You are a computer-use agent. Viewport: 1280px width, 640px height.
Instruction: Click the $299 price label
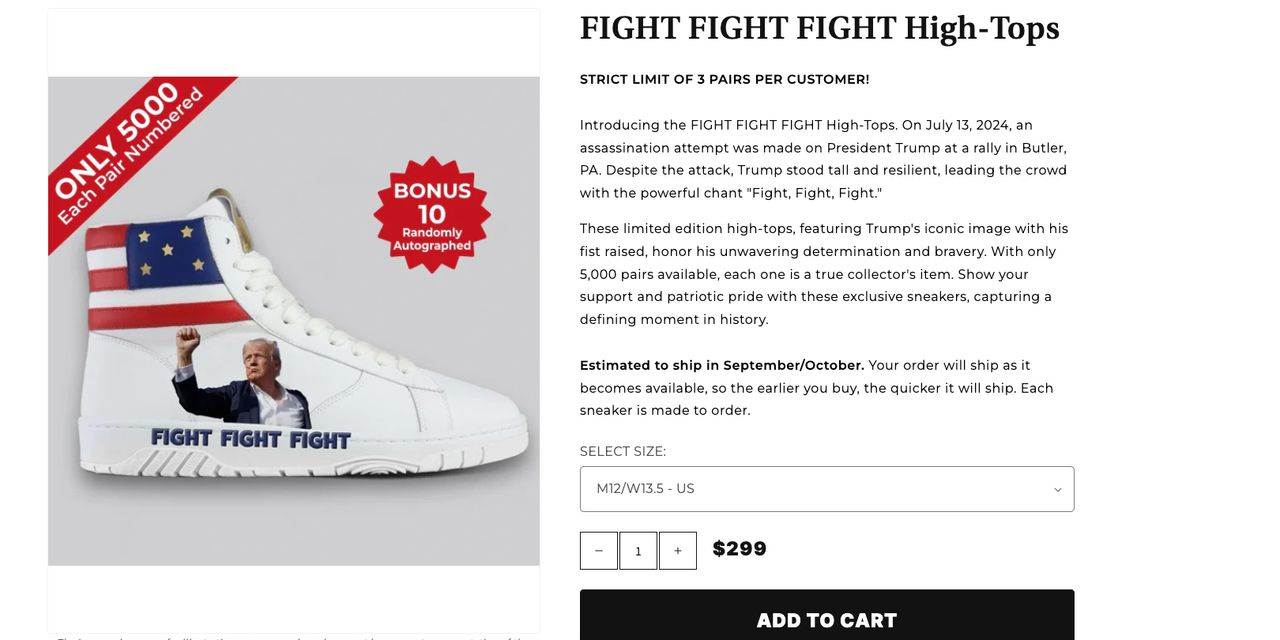click(x=739, y=549)
